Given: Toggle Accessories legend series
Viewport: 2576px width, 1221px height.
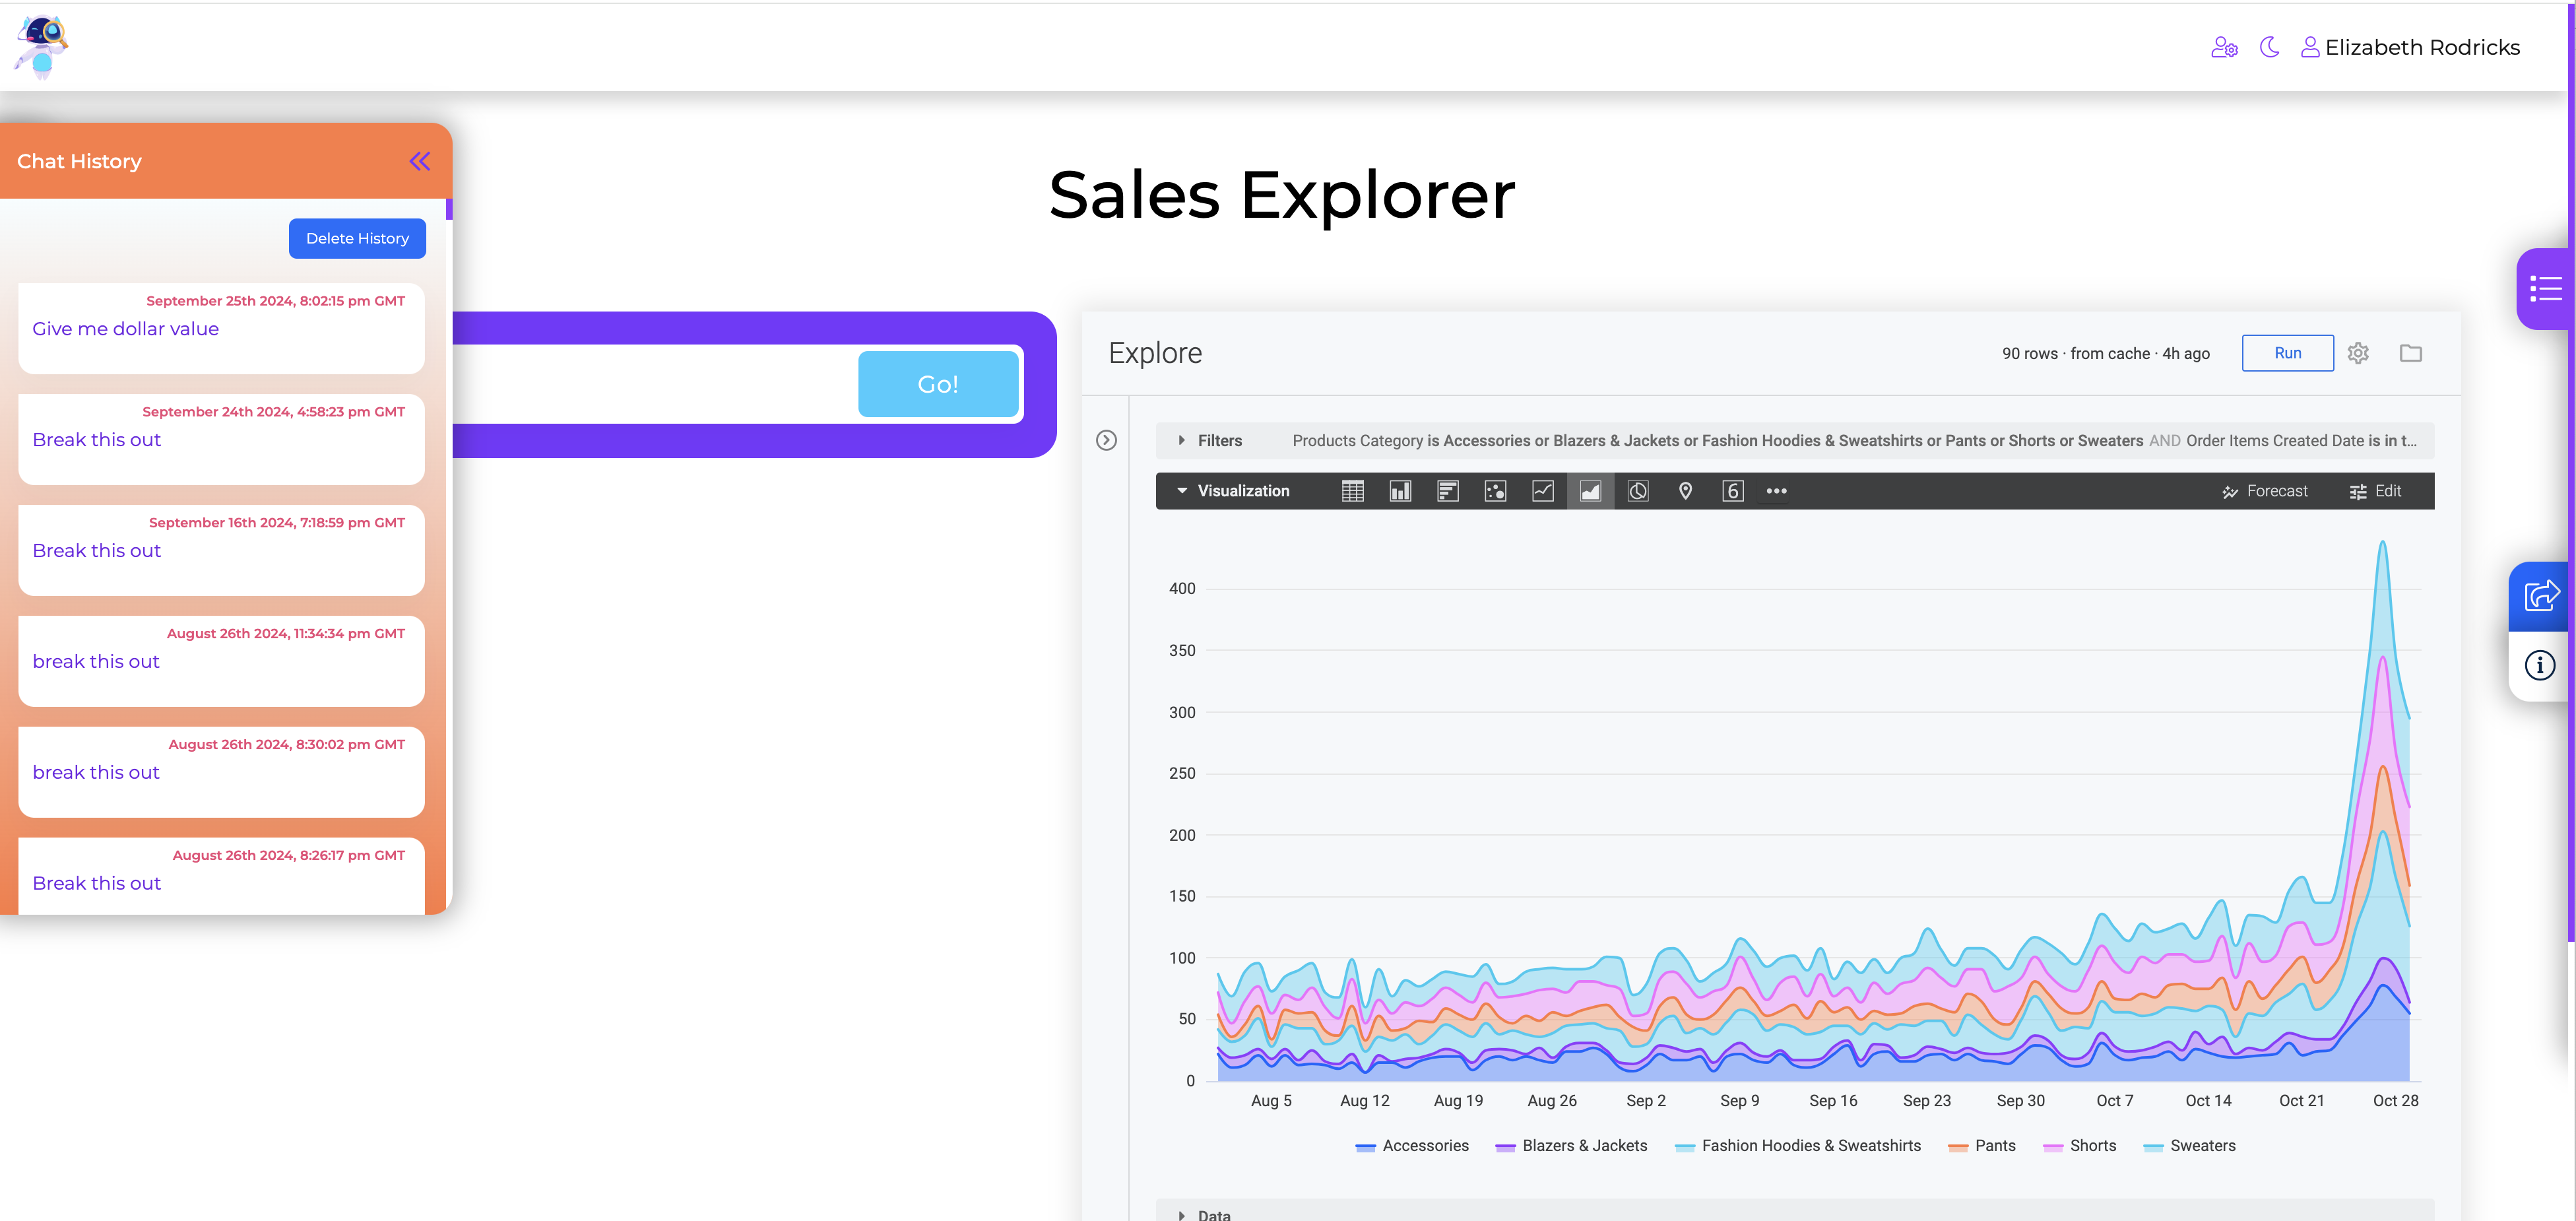Looking at the screenshot, I should pyautogui.click(x=1412, y=1146).
